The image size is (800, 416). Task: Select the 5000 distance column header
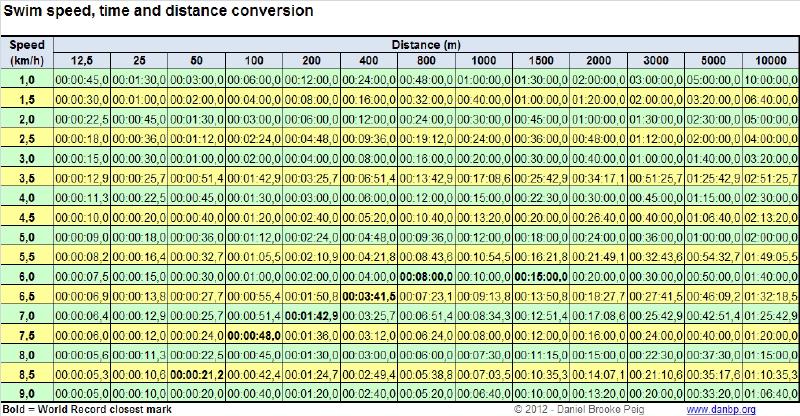713,60
